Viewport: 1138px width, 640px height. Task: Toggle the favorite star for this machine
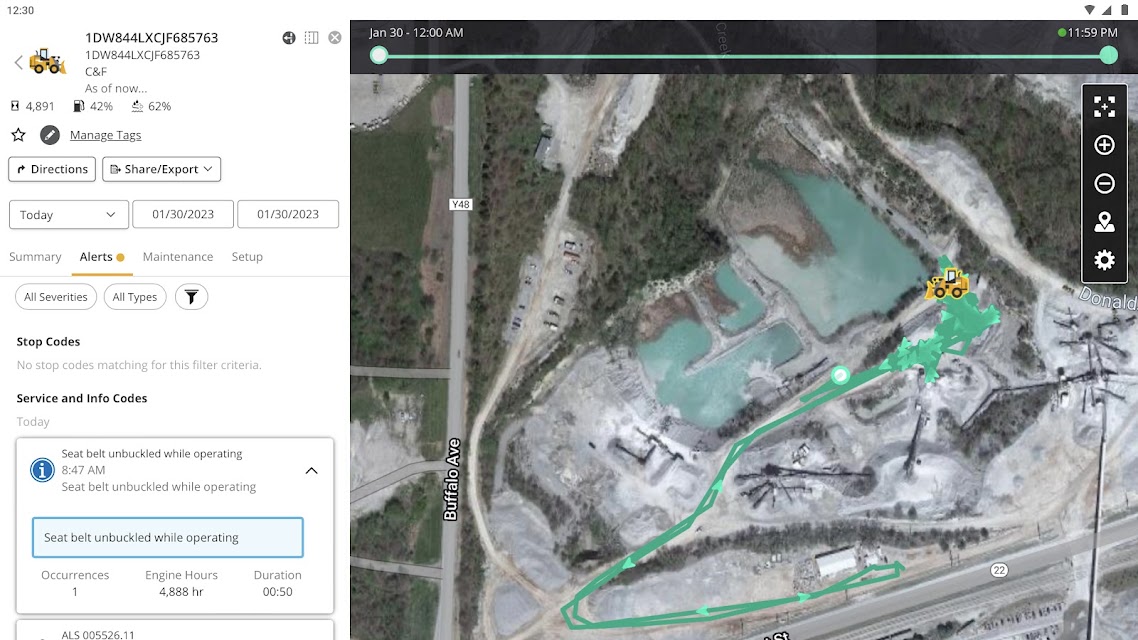[x=18, y=135]
